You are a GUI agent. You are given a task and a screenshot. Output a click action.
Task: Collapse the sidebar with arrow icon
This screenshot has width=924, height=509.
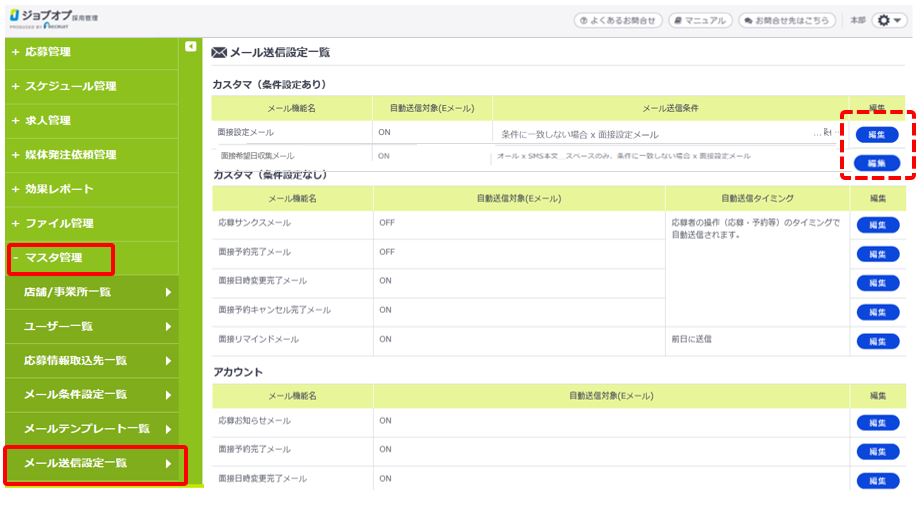191,46
